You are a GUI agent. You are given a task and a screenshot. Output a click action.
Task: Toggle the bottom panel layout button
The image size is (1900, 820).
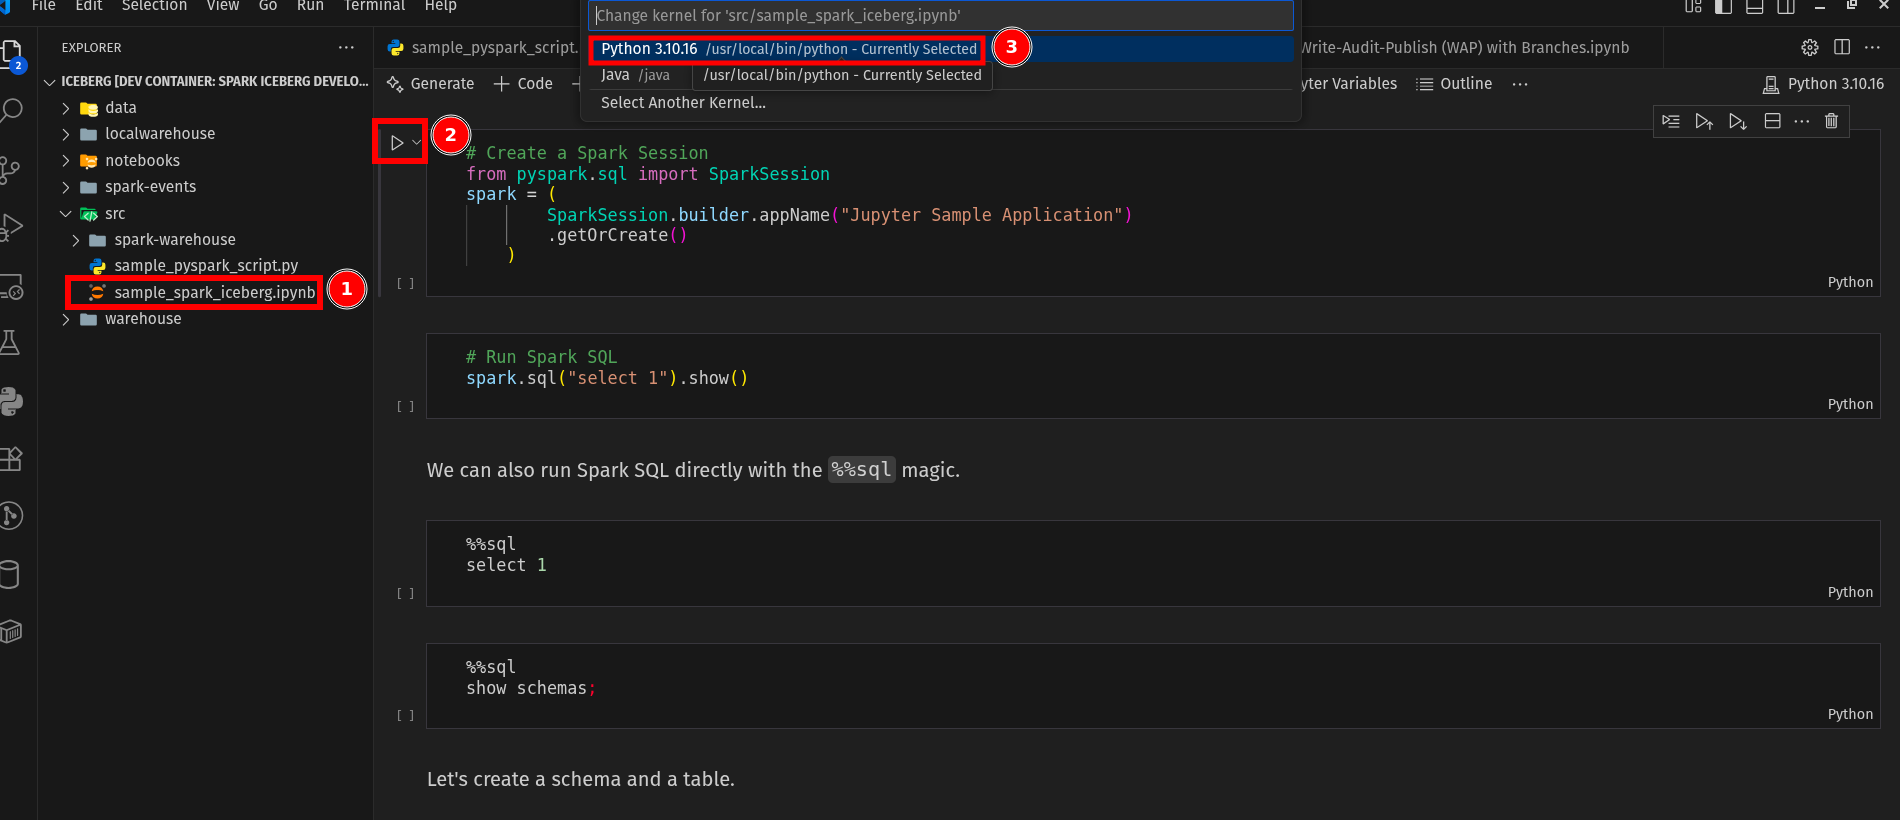coord(1754,6)
